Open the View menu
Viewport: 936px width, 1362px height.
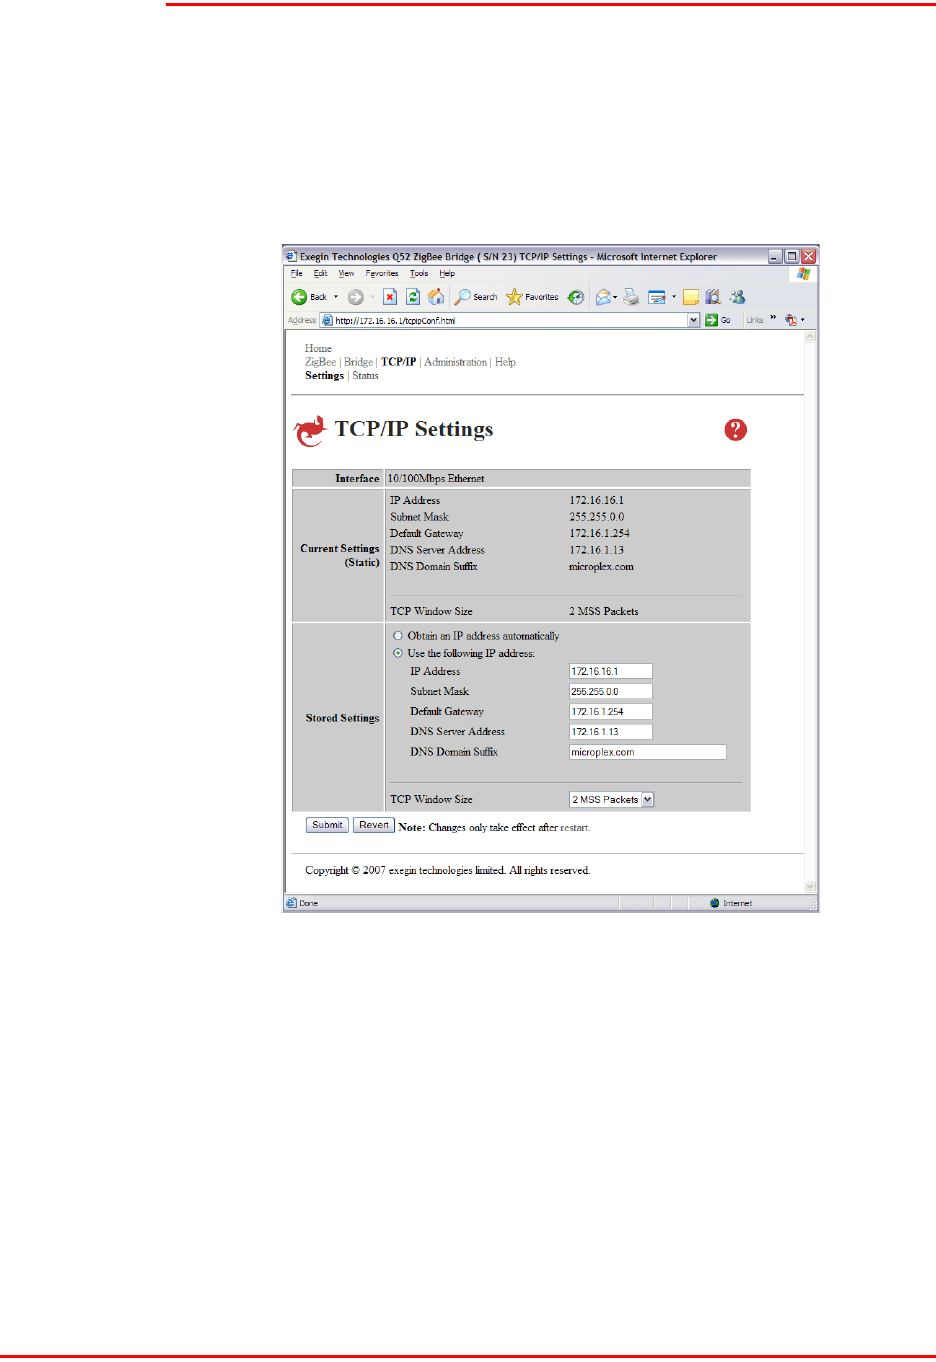(346, 273)
